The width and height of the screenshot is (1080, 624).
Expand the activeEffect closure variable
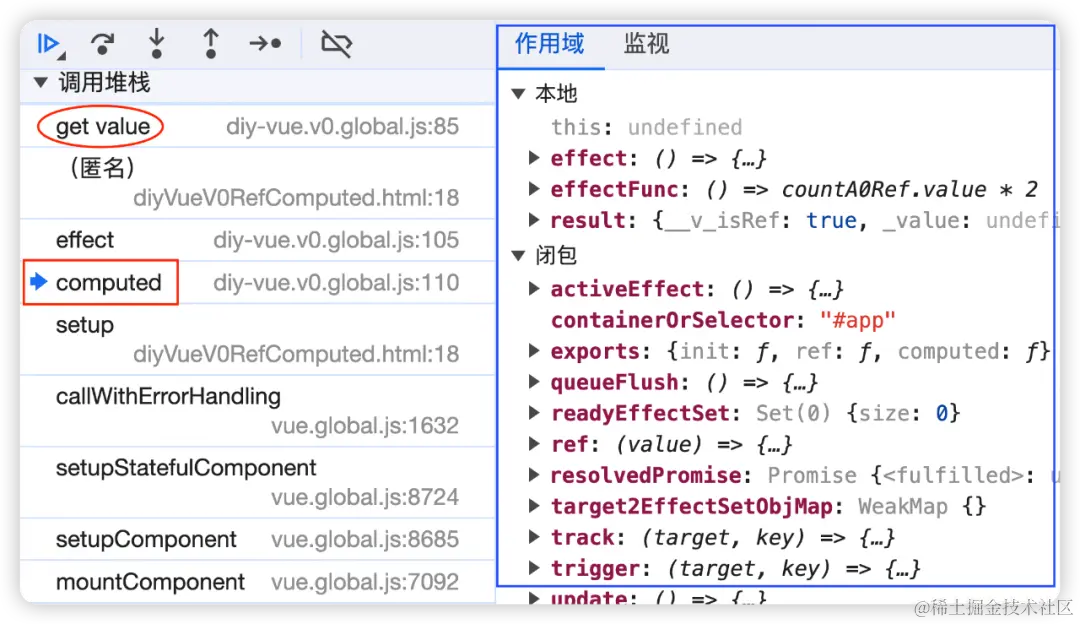coord(534,289)
